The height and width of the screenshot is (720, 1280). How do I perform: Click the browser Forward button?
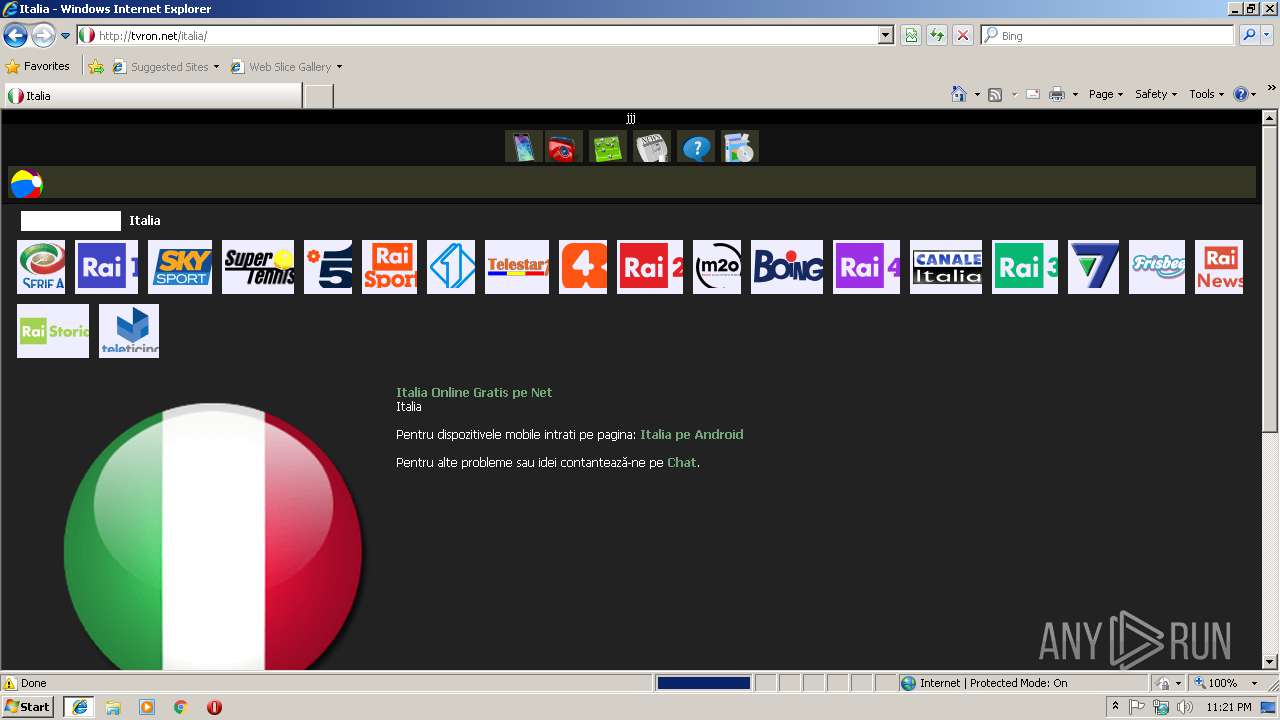(43, 36)
